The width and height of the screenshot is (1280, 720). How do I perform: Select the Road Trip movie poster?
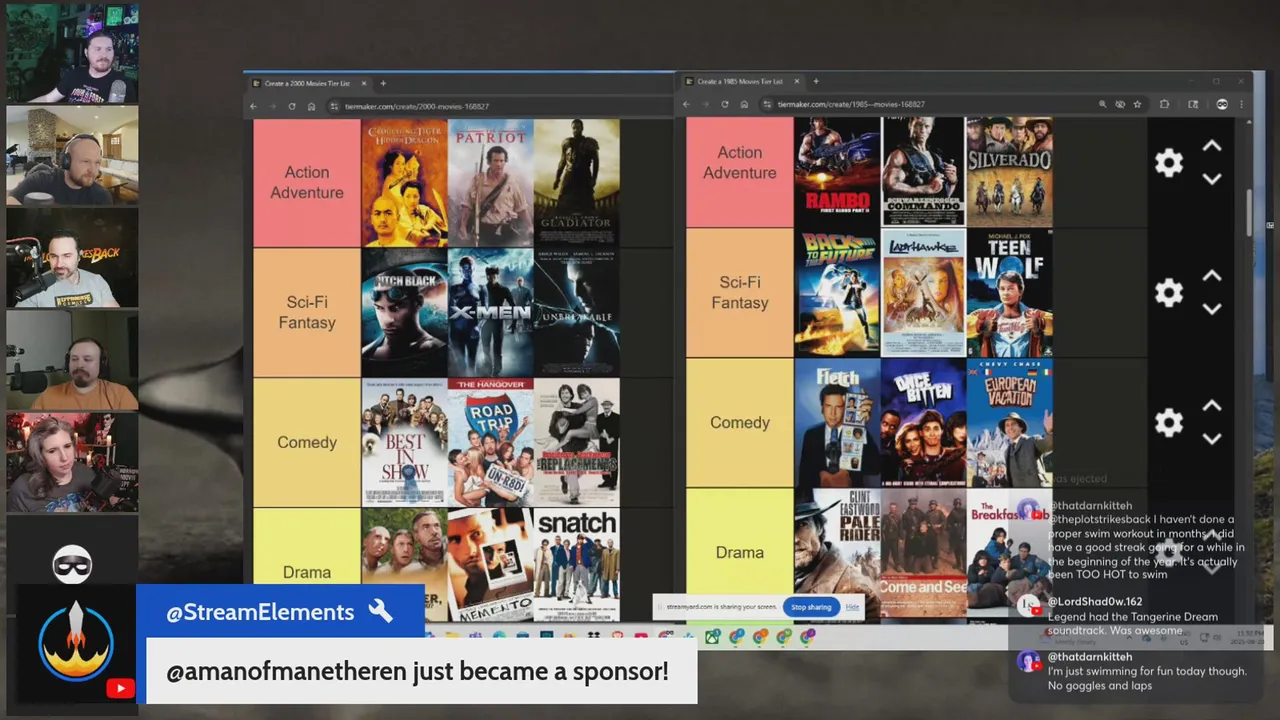pyautogui.click(x=490, y=442)
